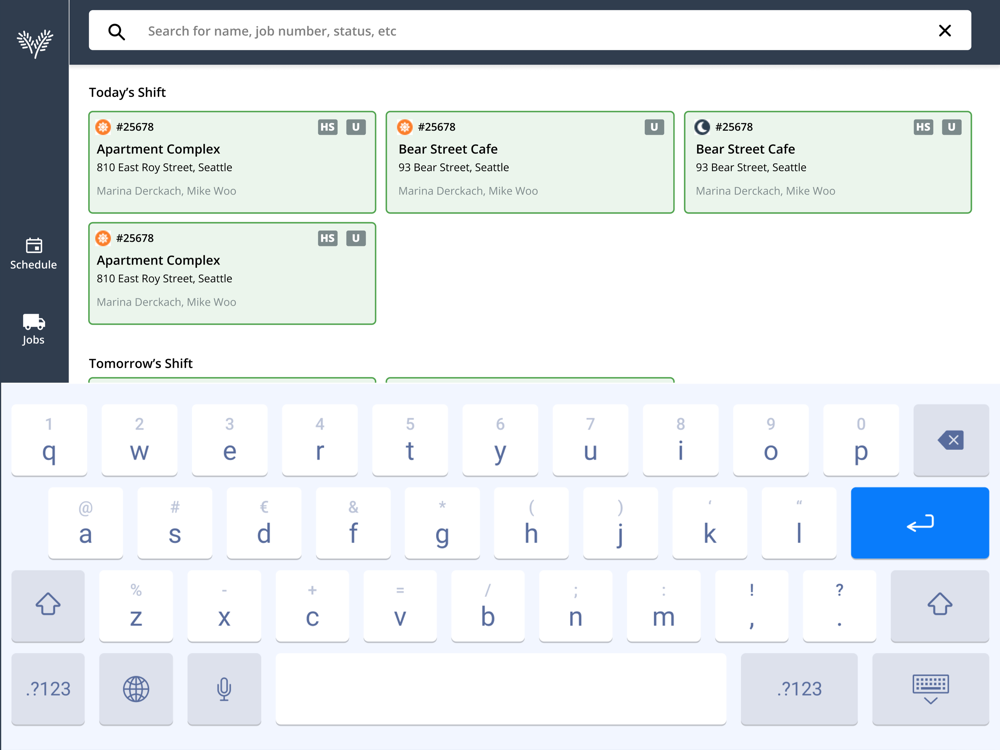The image size is (1000, 750).
Task: Tap the backspace key
Action: 951,440
